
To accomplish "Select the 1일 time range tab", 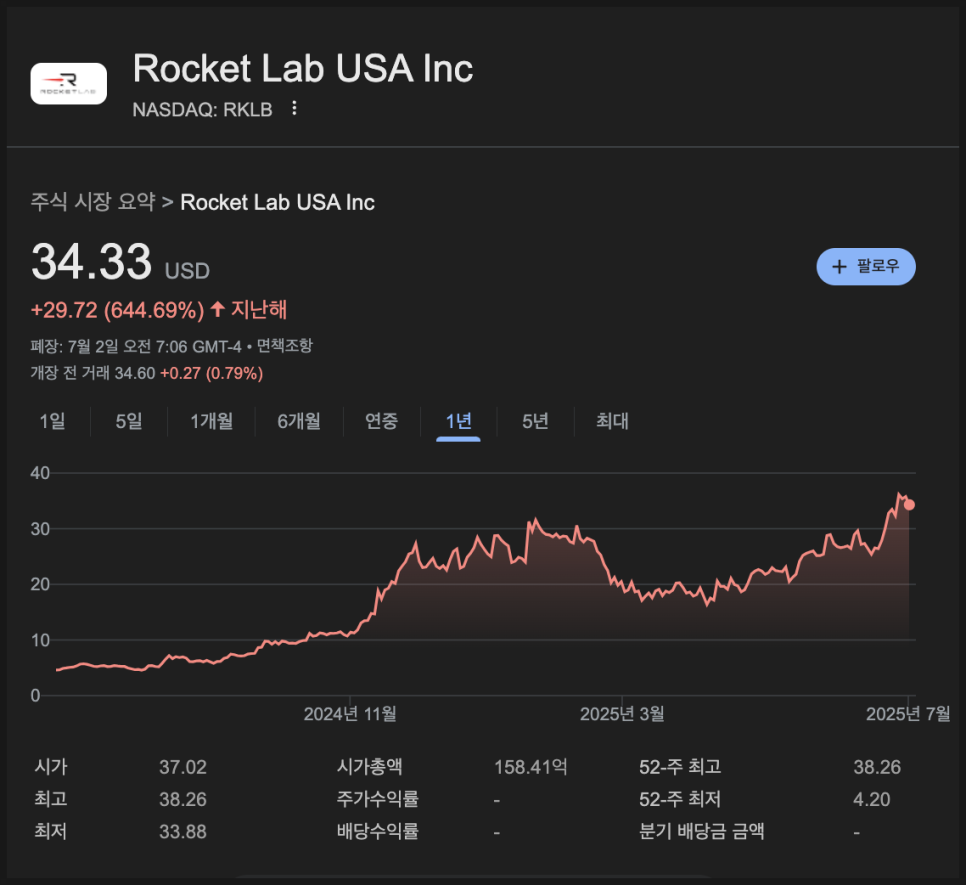I will 52,421.
